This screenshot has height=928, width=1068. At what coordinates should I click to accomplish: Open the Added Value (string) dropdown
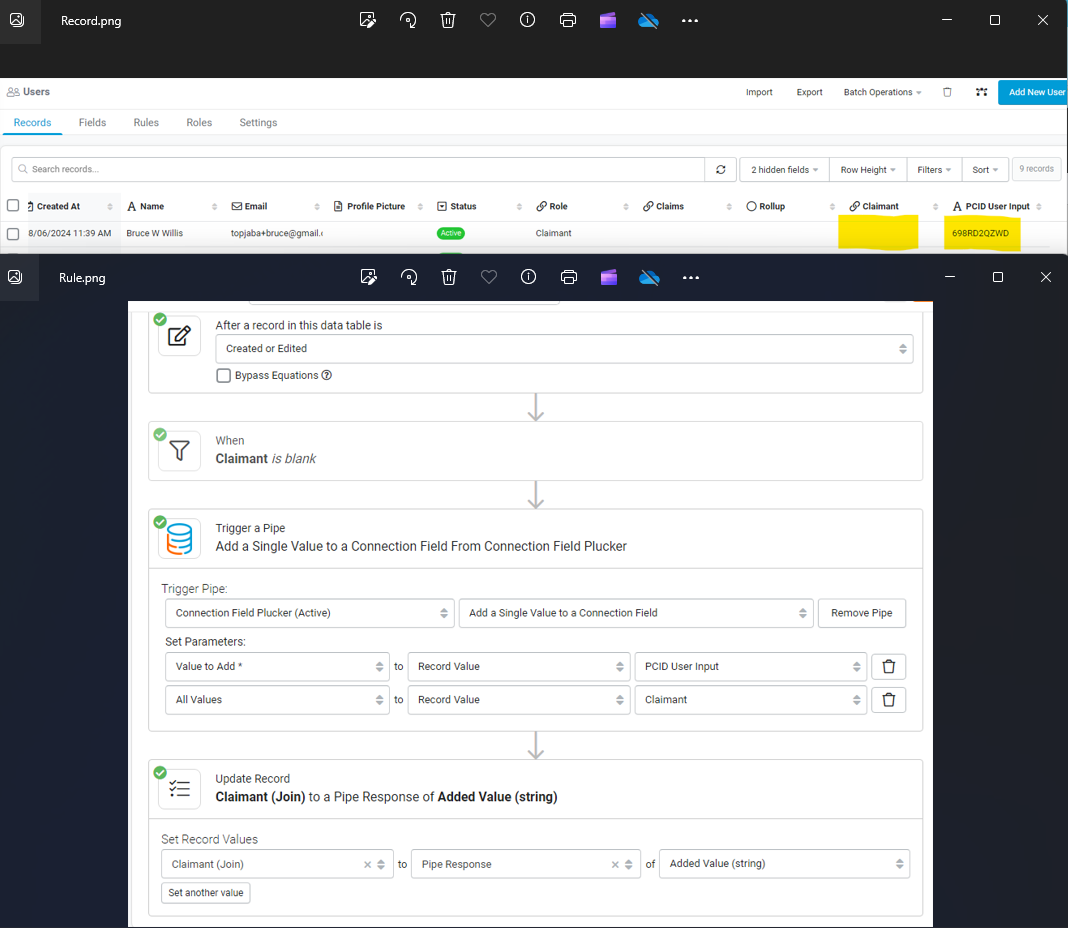click(784, 864)
